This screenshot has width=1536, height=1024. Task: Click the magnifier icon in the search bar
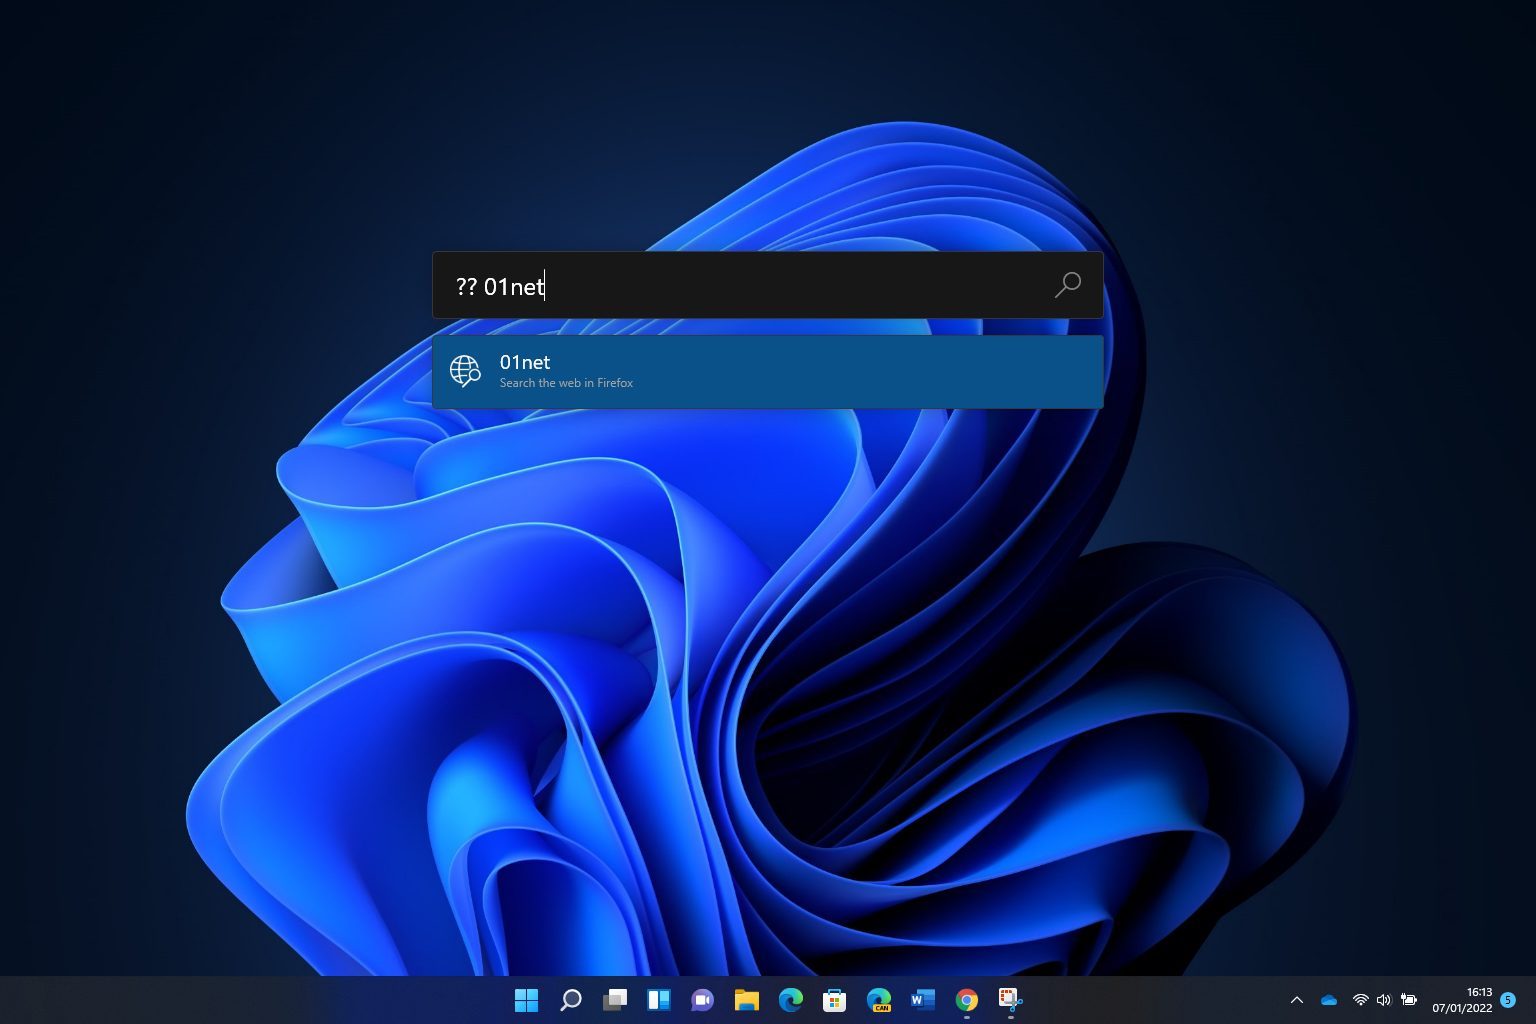click(1068, 285)
